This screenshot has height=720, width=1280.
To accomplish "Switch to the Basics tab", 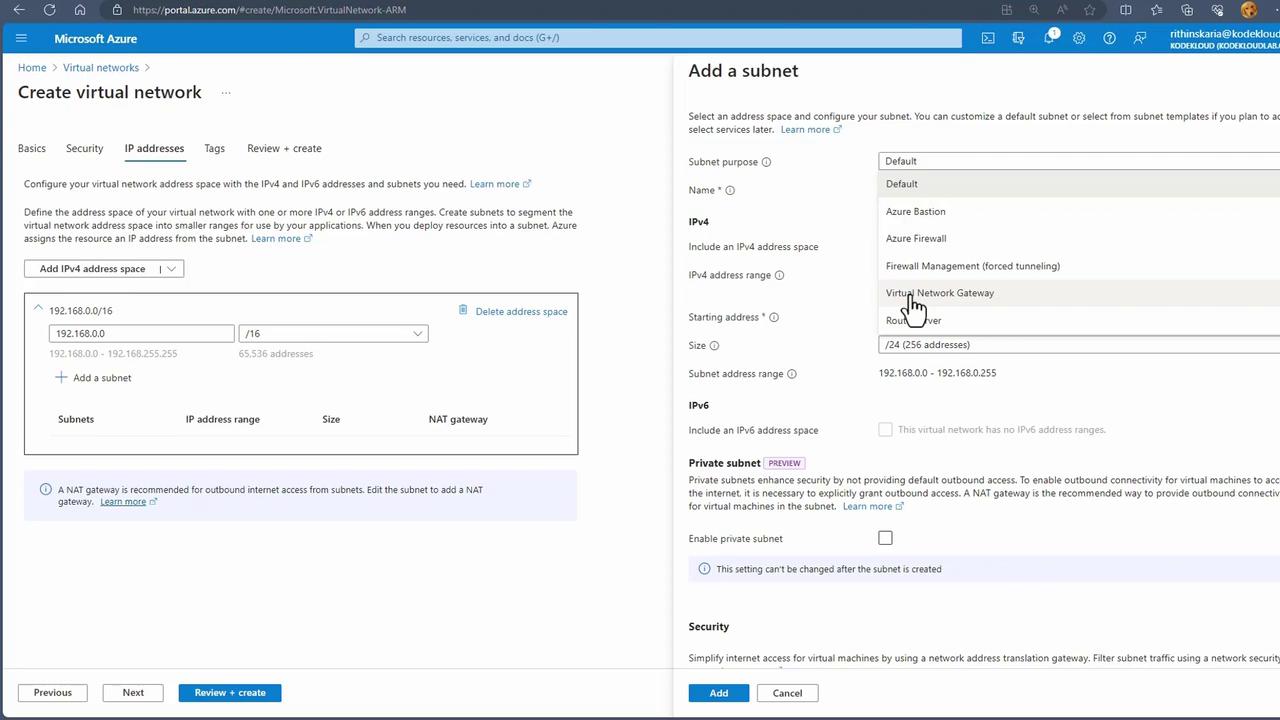I will point(32,148).
